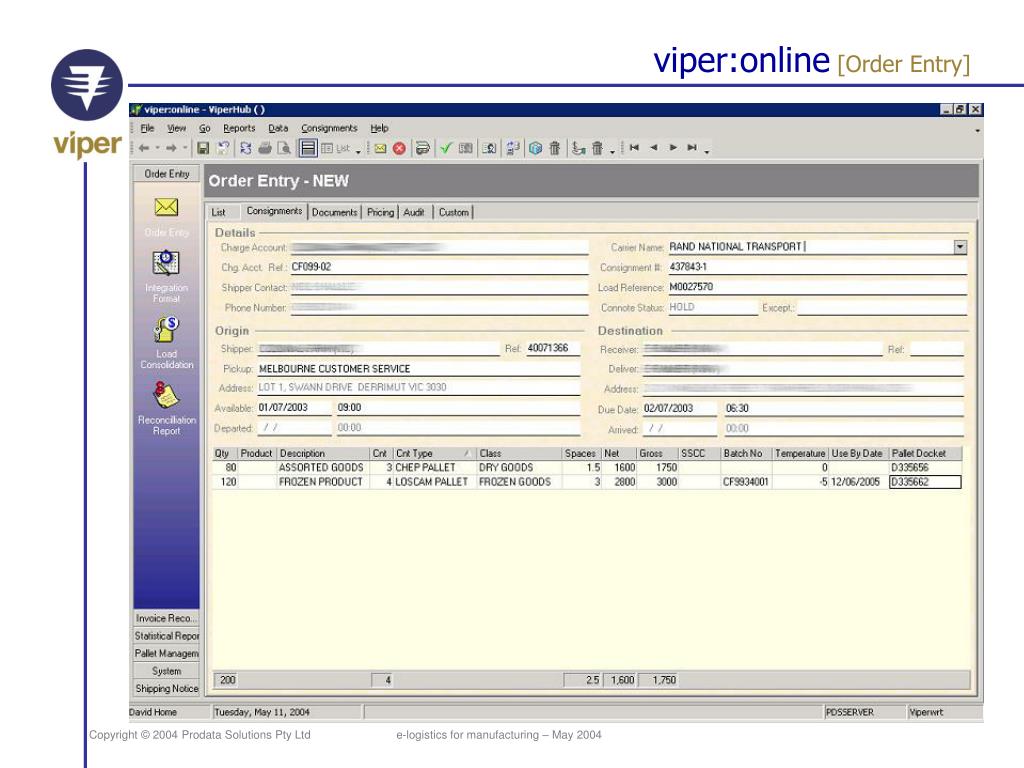Click batch number CF9934001 cell
This screenshot has height=768, width=1024.
pyautogui.click(x=746, y=482)
